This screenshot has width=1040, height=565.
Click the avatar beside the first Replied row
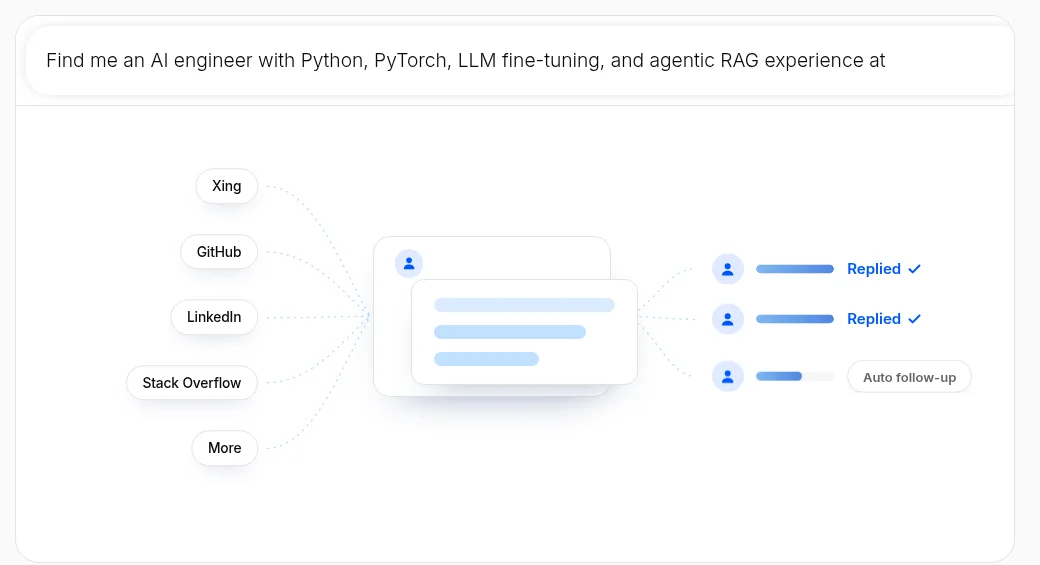click(x=728, y=269)
